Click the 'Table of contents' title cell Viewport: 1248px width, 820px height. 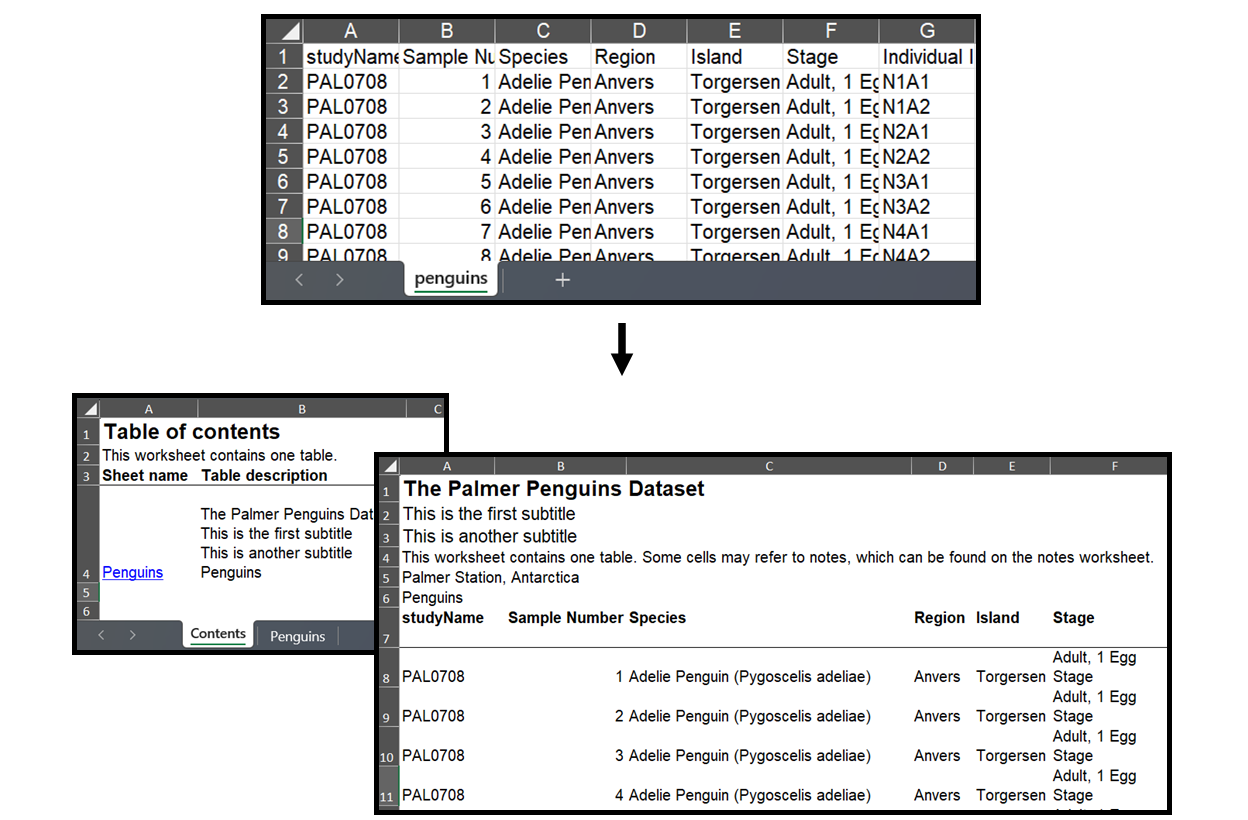[192, 432]
